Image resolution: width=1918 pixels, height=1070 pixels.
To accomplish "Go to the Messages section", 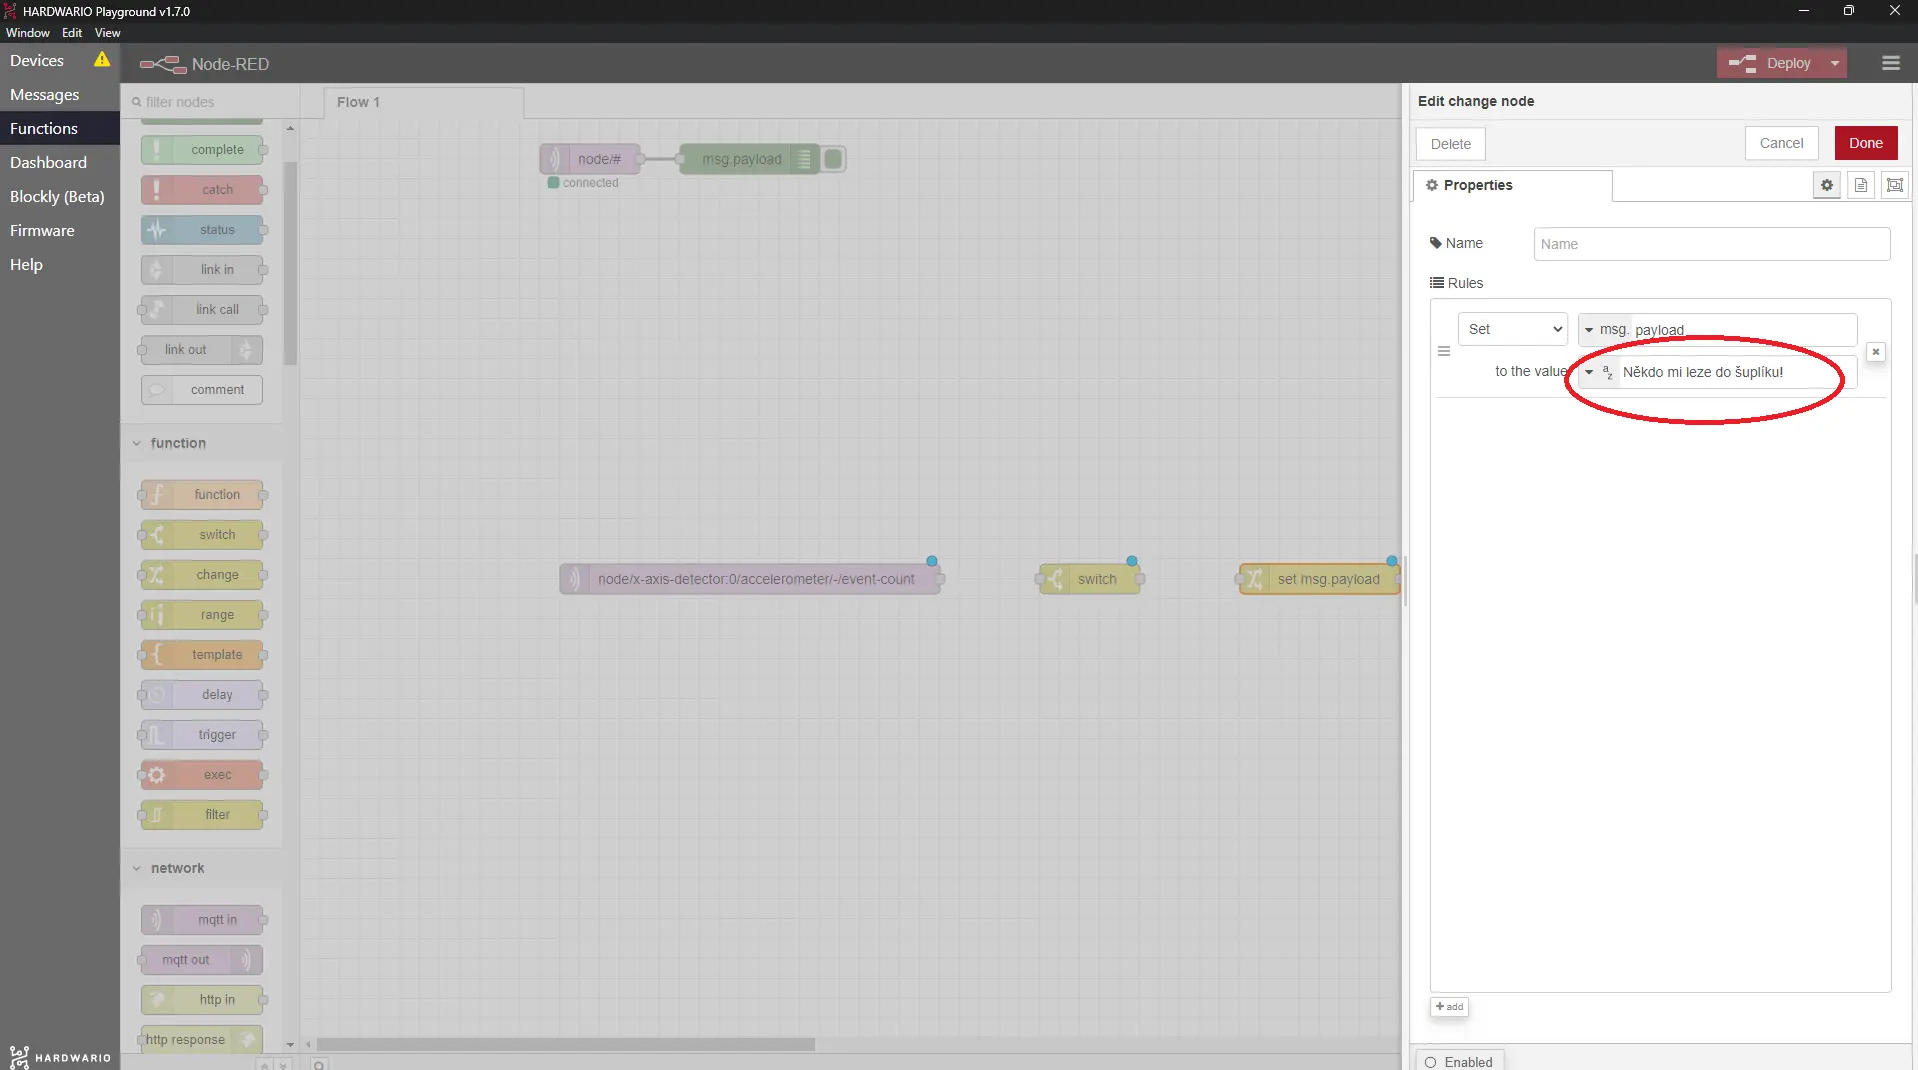I will (x=60, y=95).
